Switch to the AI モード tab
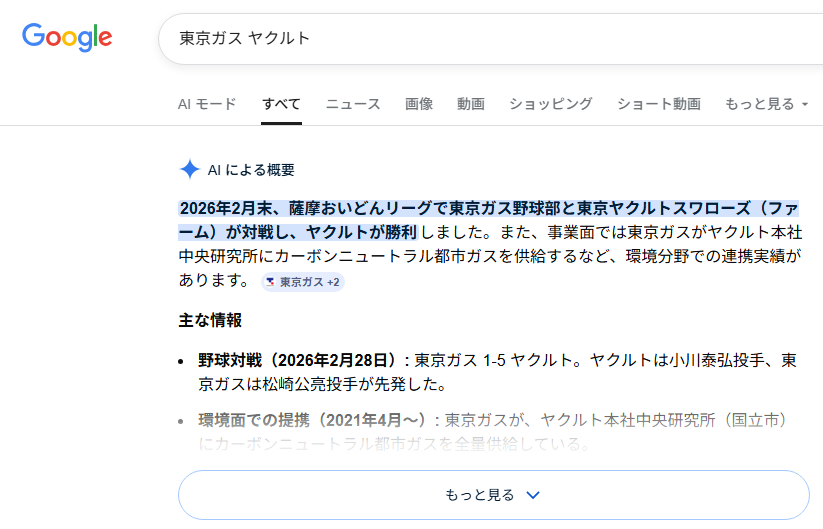 [207, 104]
